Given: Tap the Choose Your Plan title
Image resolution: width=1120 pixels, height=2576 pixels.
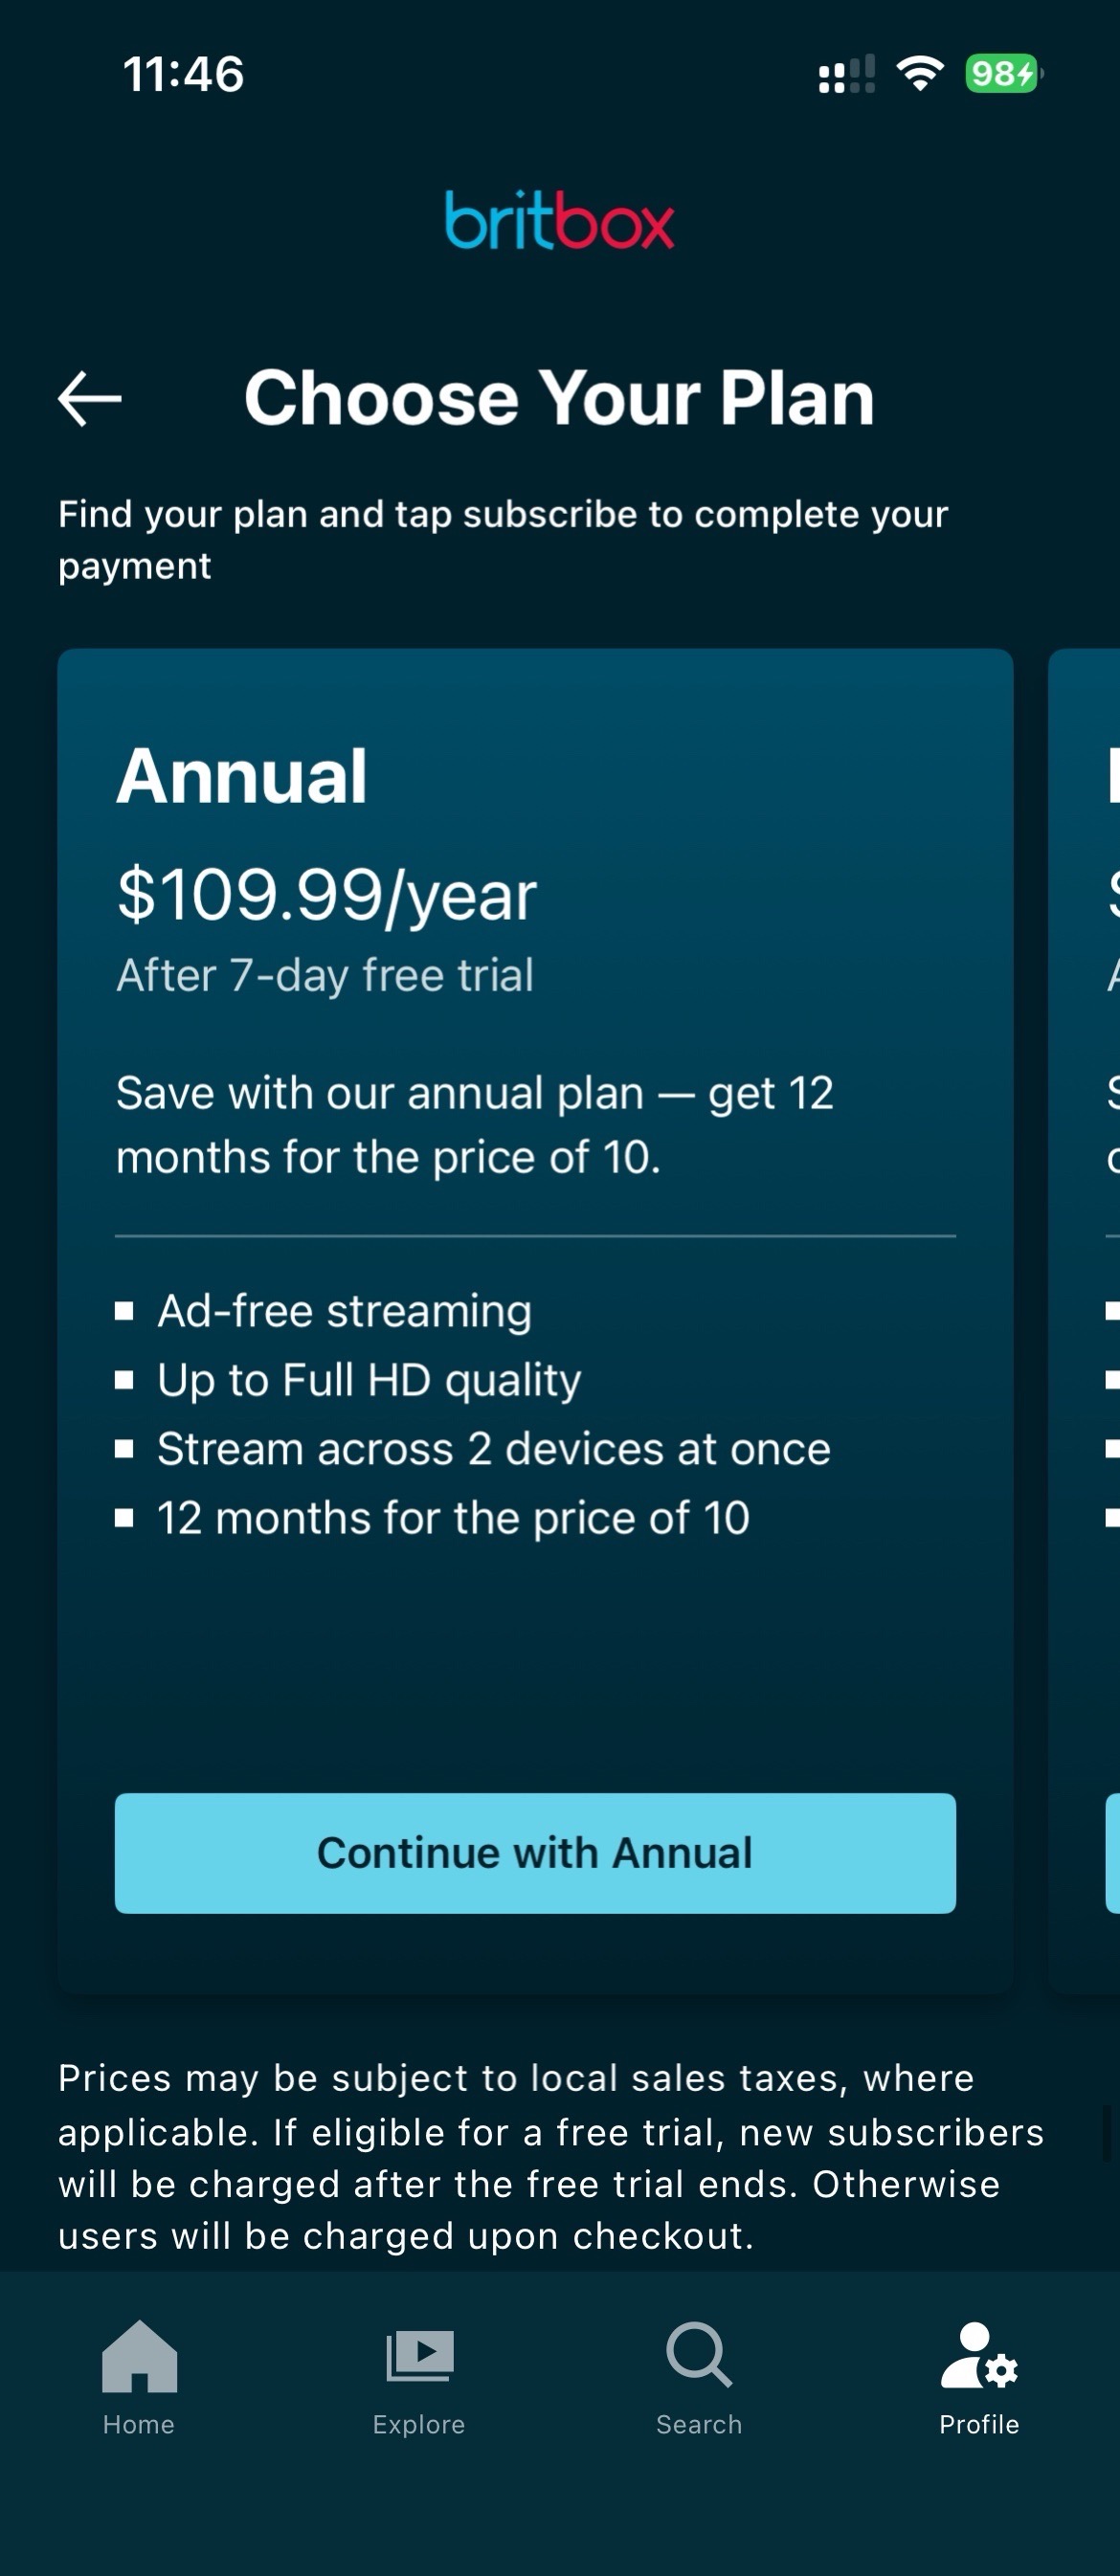Looking at the screenshot, I should [x=559, y=398].
